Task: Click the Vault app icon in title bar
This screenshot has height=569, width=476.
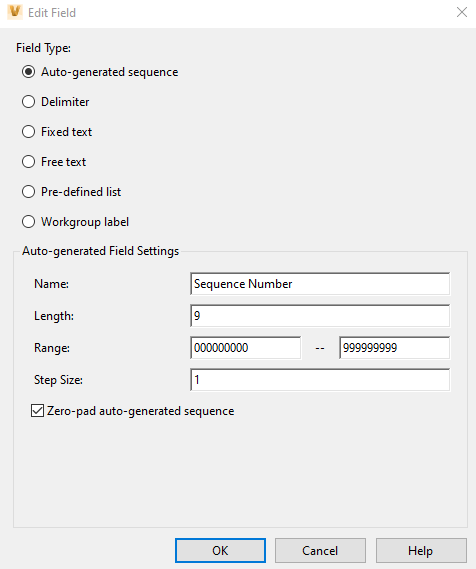Action: (x=15, y=12)
